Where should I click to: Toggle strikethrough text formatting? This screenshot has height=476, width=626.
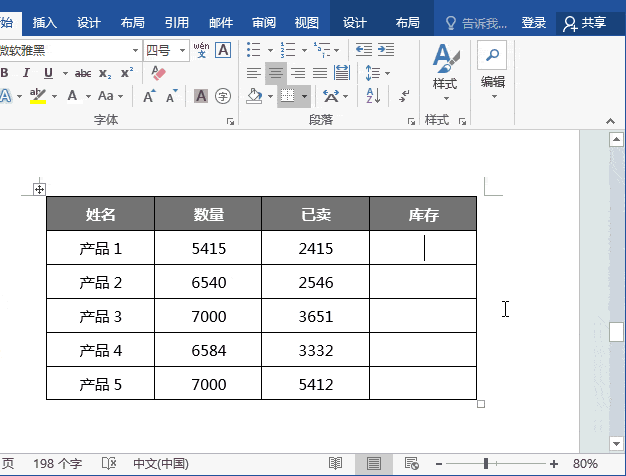coord(83,73)
